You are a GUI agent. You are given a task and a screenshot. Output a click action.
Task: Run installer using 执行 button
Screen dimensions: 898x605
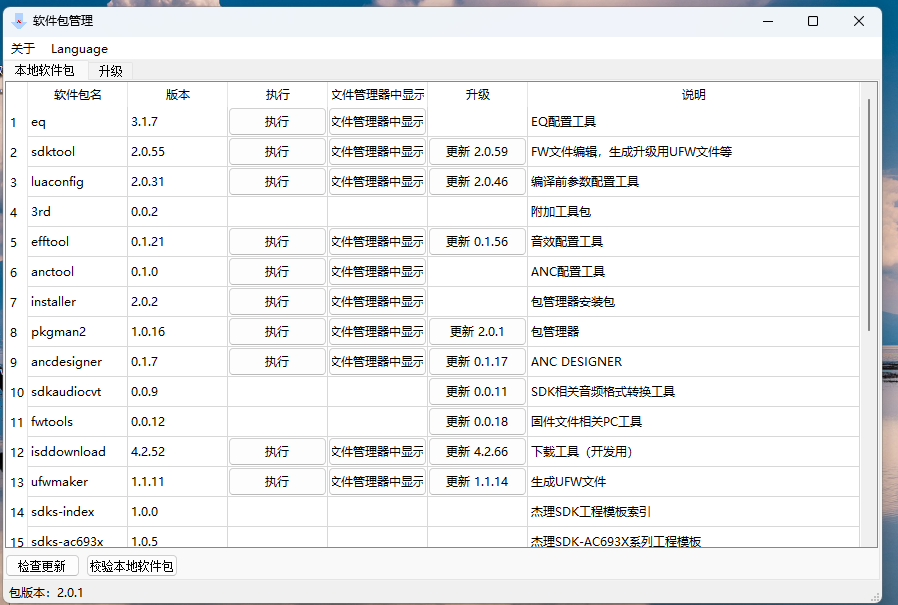coord(277,302)
